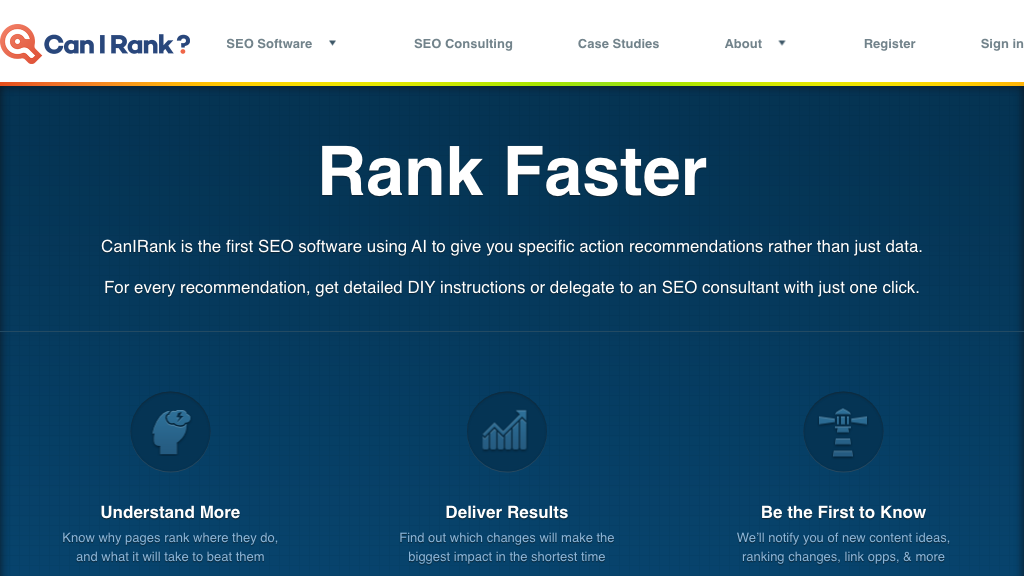Screen dimensions: 1024x576
Task: Click the Register link
Action: (x=889, y=44)
